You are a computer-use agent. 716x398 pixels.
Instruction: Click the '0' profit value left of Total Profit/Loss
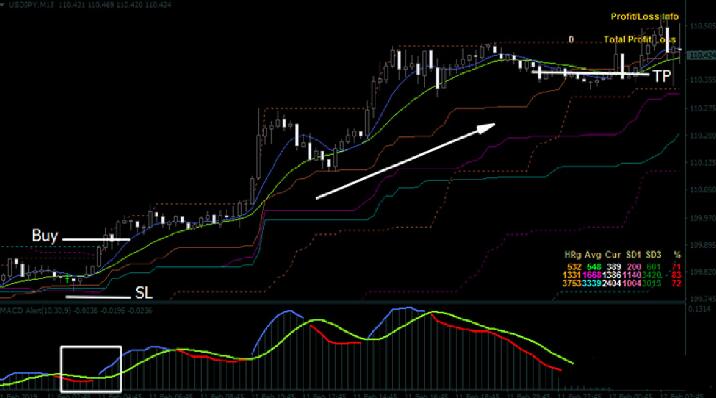[571, 40]
